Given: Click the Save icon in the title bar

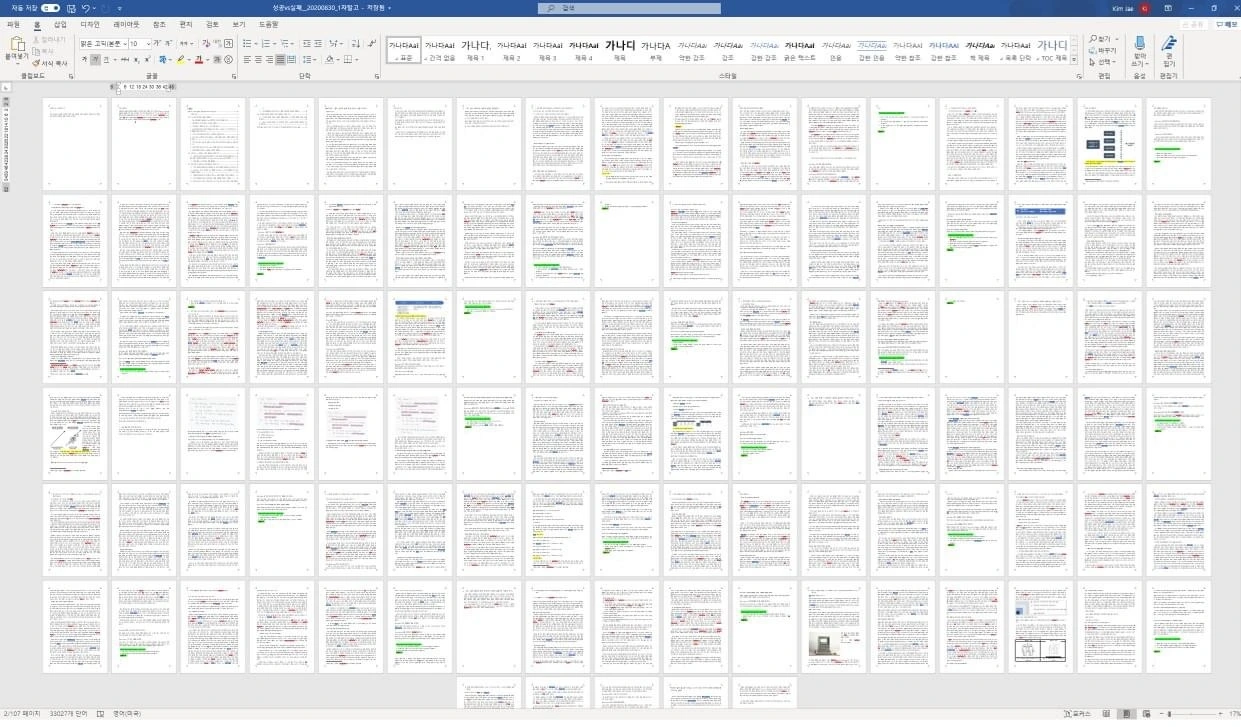Looking at the screenshot, I should point(70,8).
